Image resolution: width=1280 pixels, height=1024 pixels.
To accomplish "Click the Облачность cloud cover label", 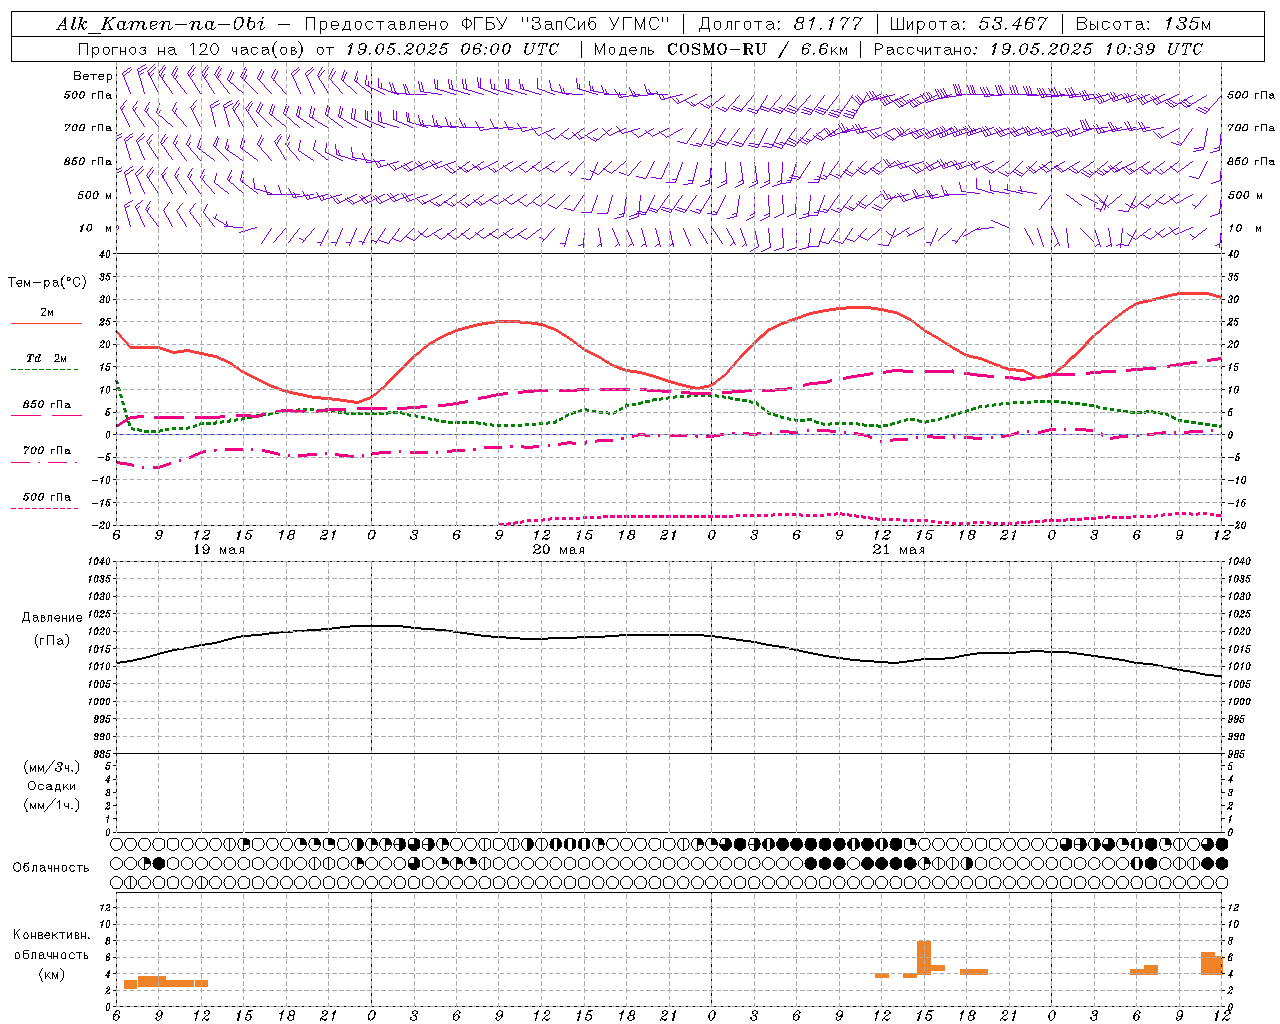I will point(51,867).
